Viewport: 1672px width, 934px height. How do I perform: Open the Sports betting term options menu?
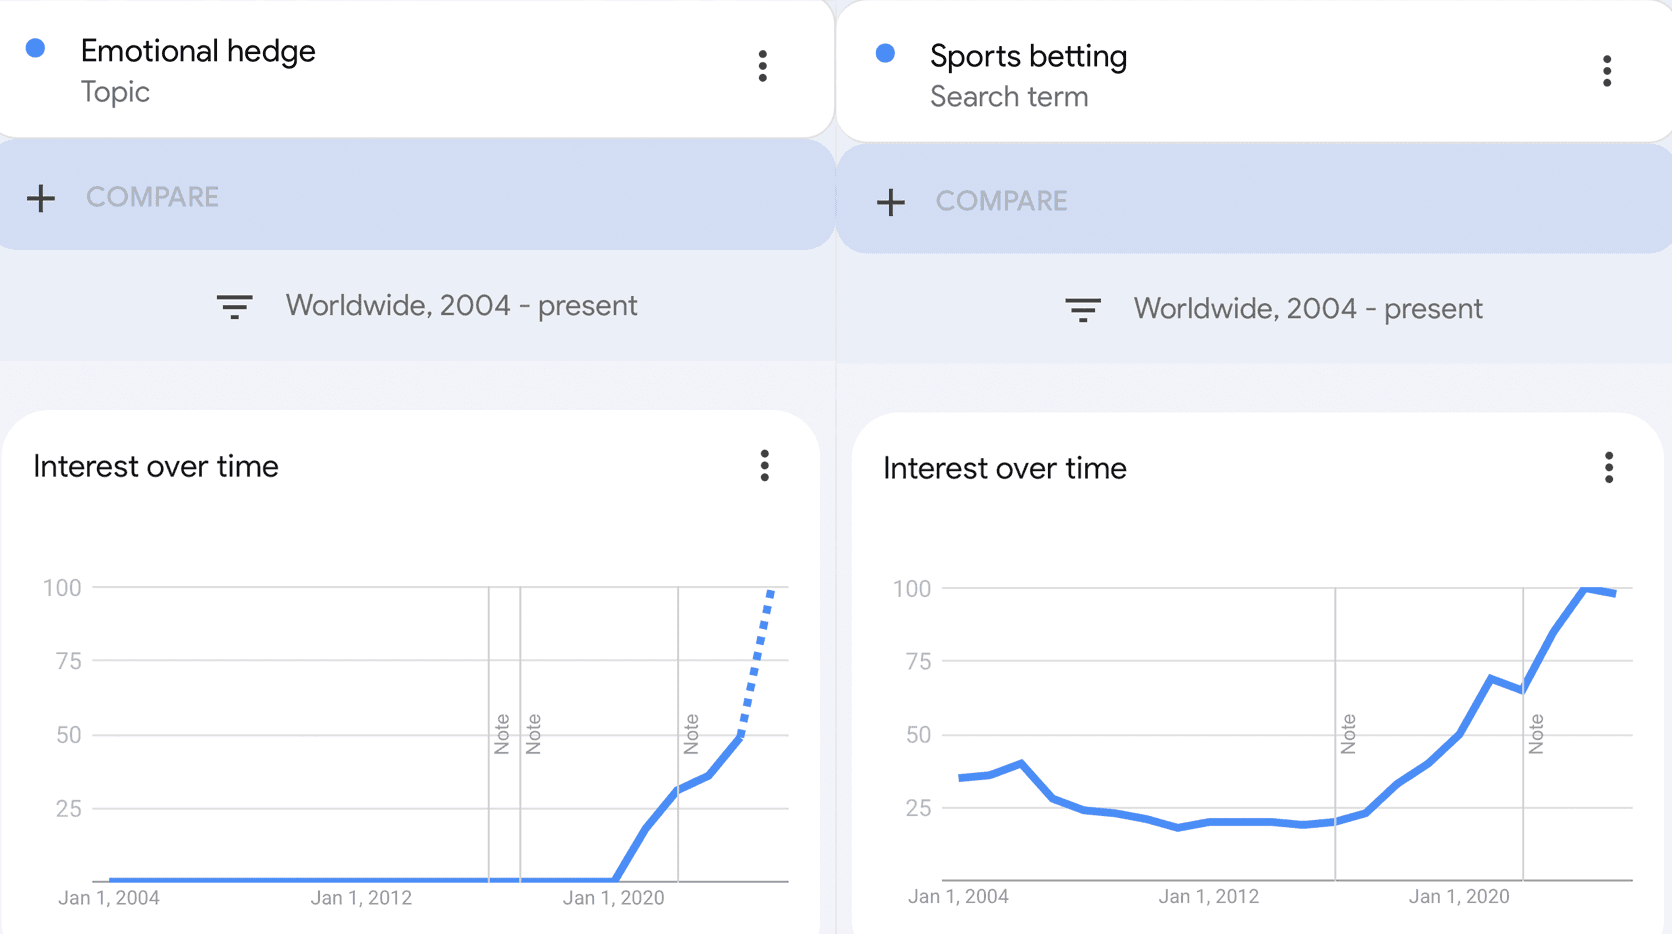(x=1607, y=71)
